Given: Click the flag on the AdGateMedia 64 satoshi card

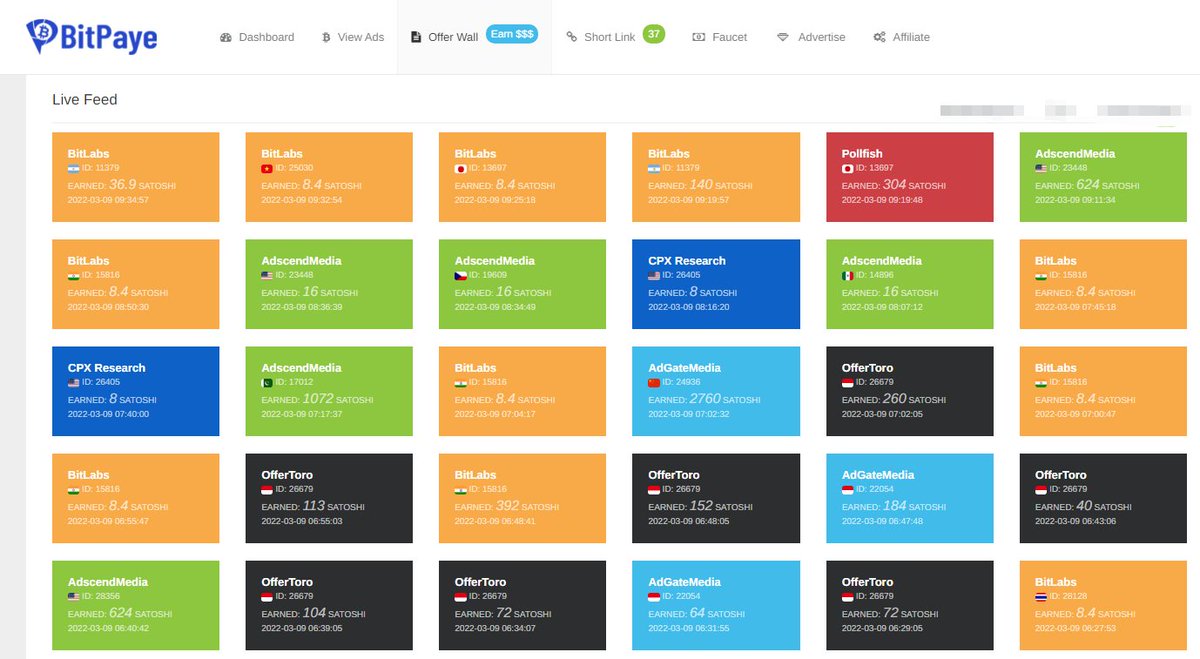Looking at the screenshot, I should [654, 596].
